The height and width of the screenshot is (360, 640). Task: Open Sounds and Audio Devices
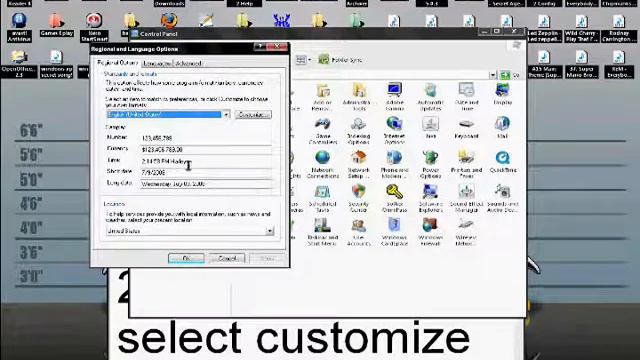pos(502,198)
